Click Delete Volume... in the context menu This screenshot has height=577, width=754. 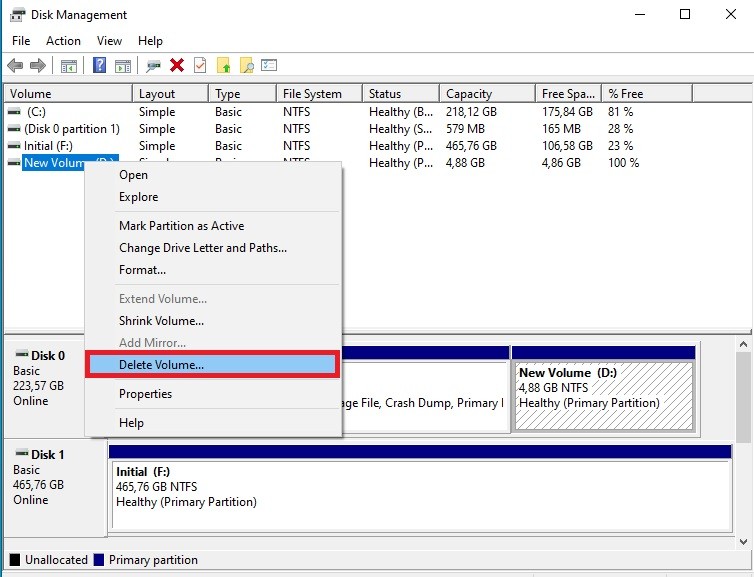click(x=213, y=364)
